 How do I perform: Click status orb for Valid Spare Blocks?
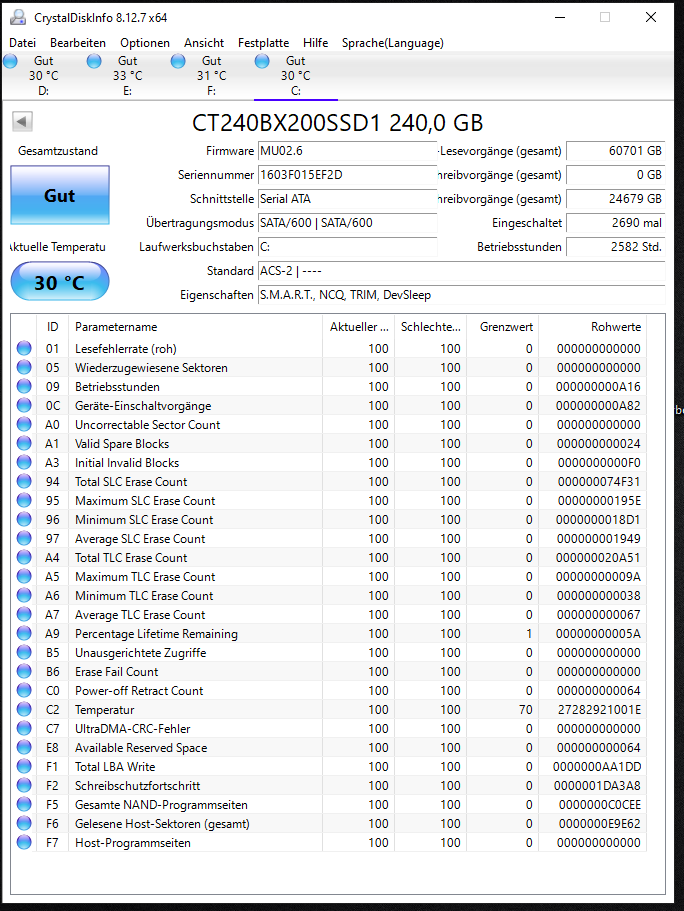24,444
